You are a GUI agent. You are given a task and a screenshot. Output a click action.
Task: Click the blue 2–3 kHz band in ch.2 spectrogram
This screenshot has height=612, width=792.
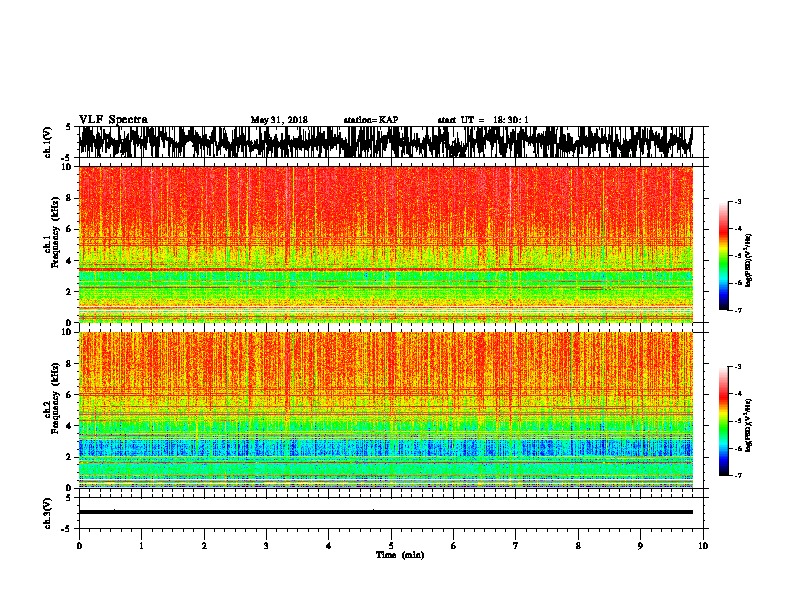[385, 447]
